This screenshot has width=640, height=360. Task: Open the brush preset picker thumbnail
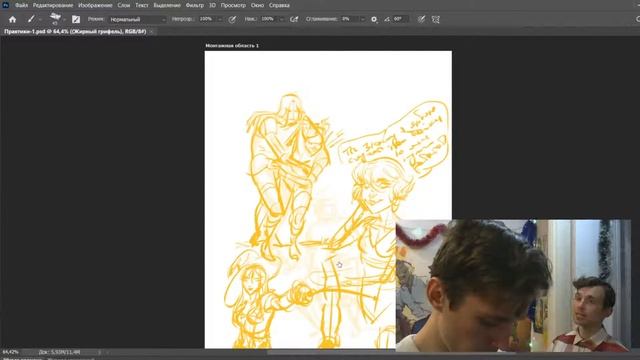point(55,18)
